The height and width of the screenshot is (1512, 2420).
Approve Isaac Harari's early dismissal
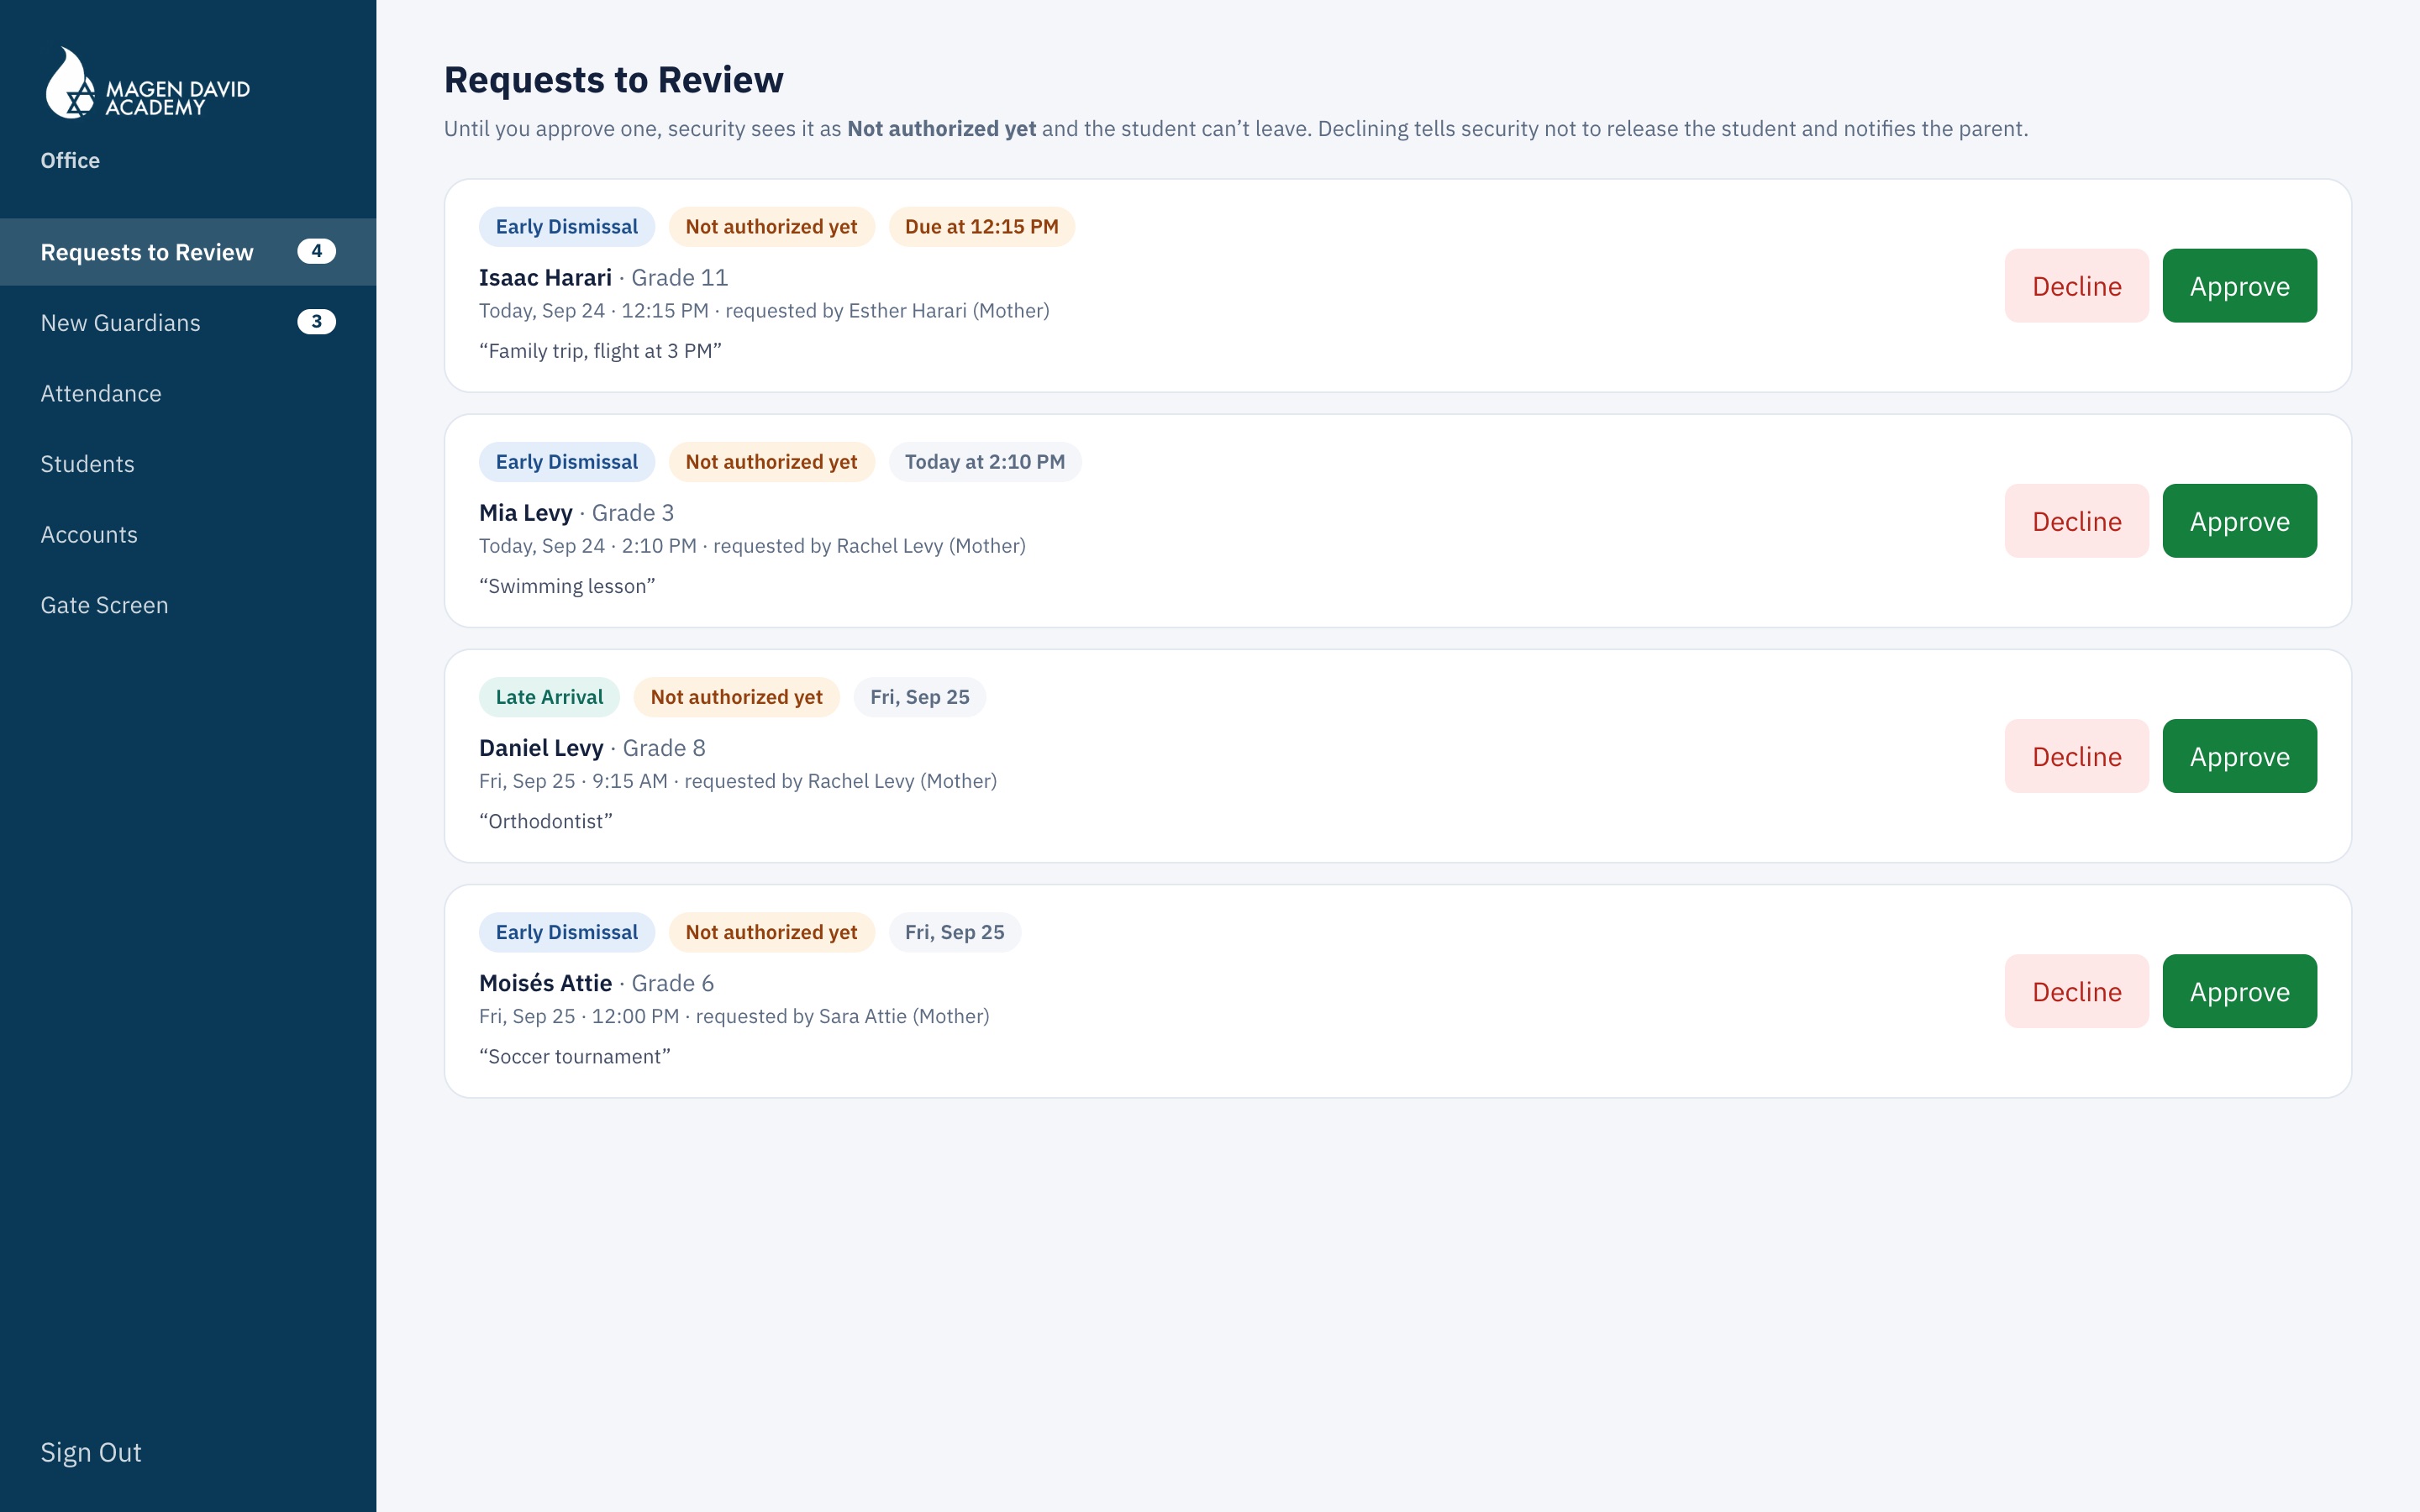pyautogui.click(x=2239, y=286)
